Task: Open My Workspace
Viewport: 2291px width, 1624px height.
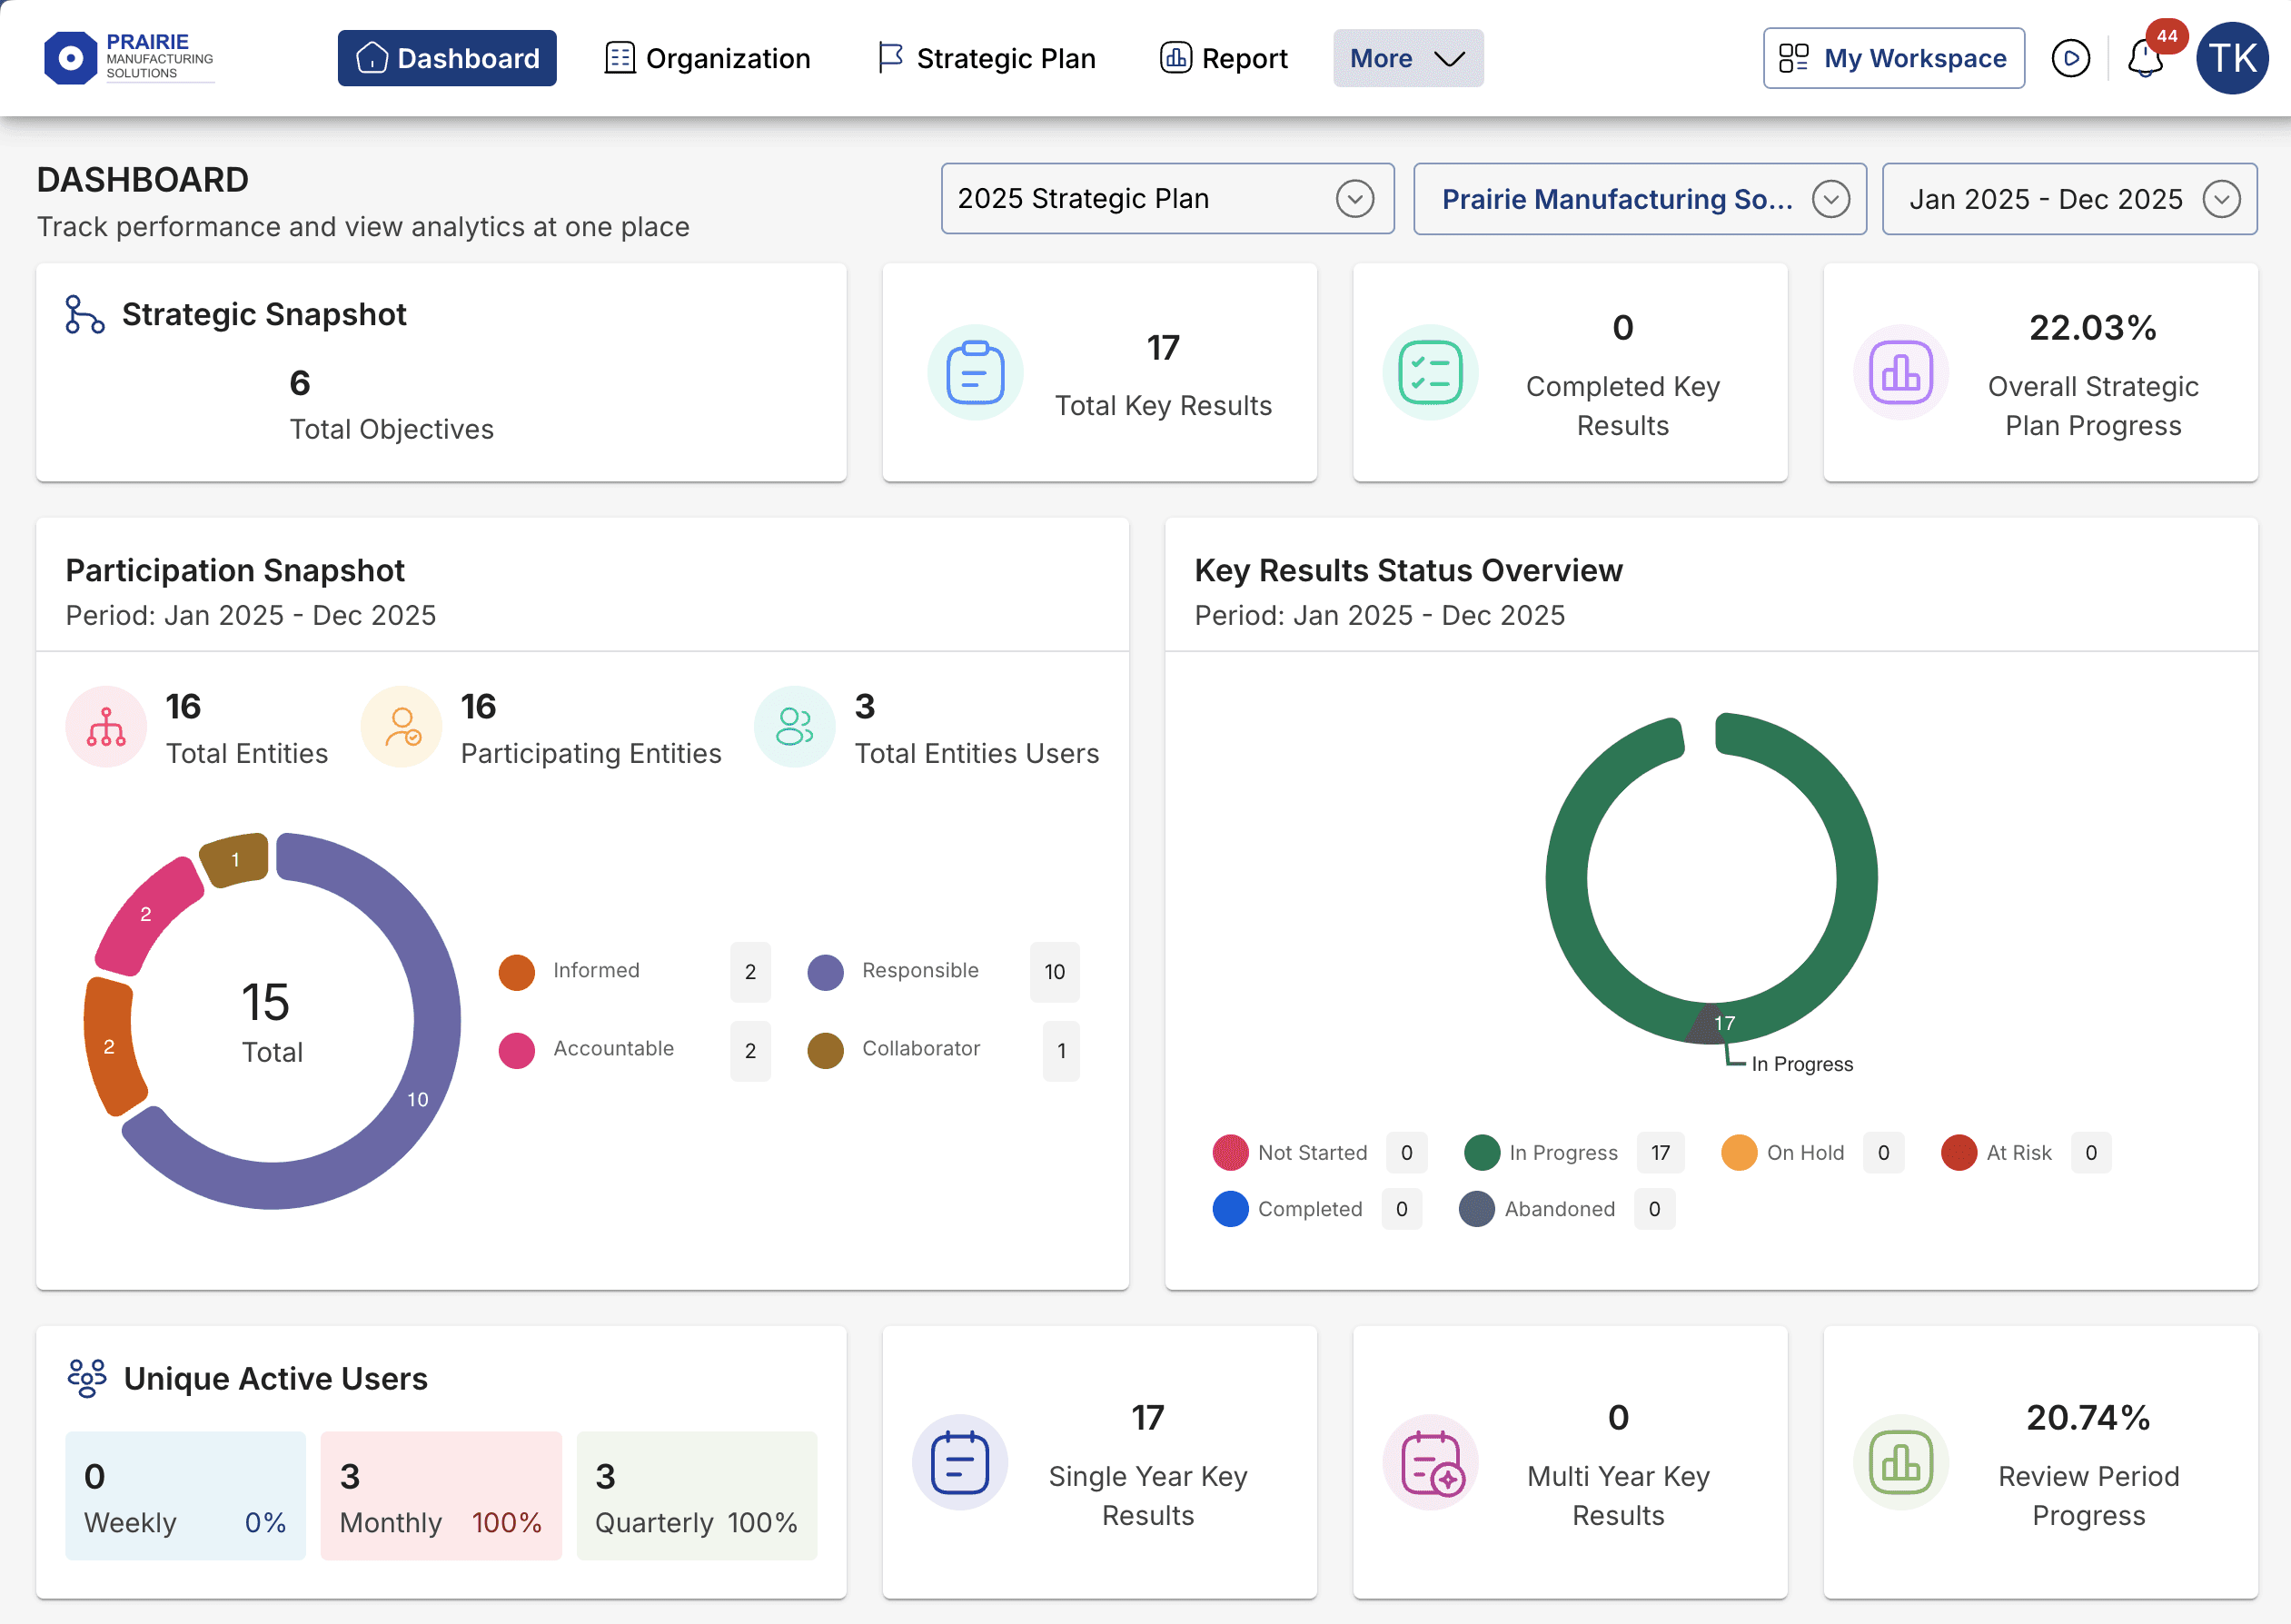Action: 1893,59
